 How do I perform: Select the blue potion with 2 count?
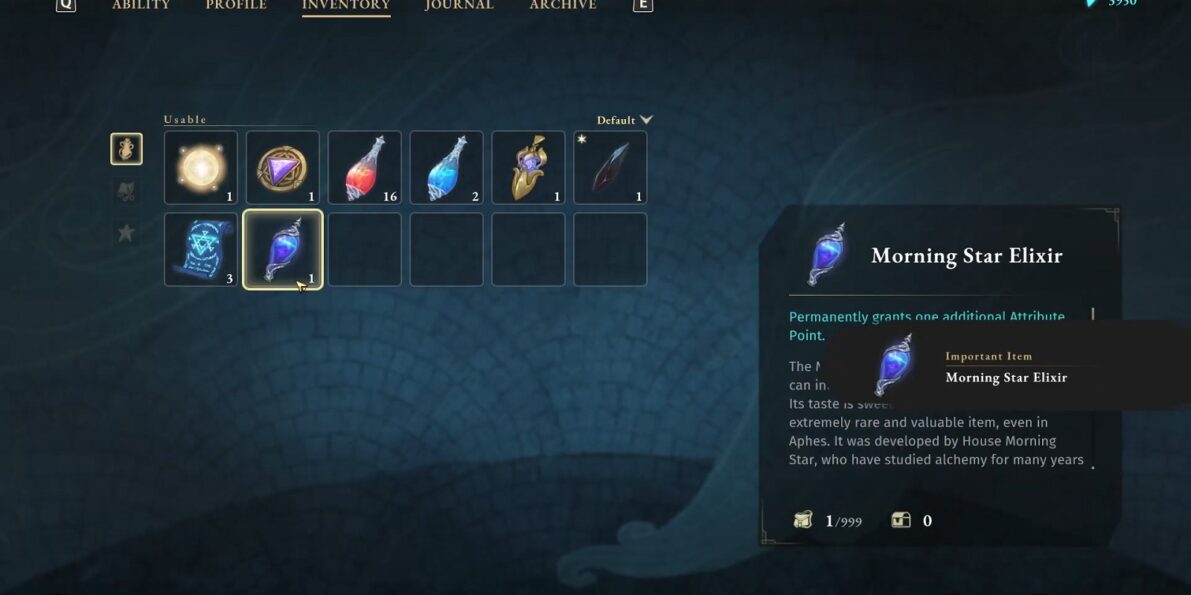click(447, 167)
